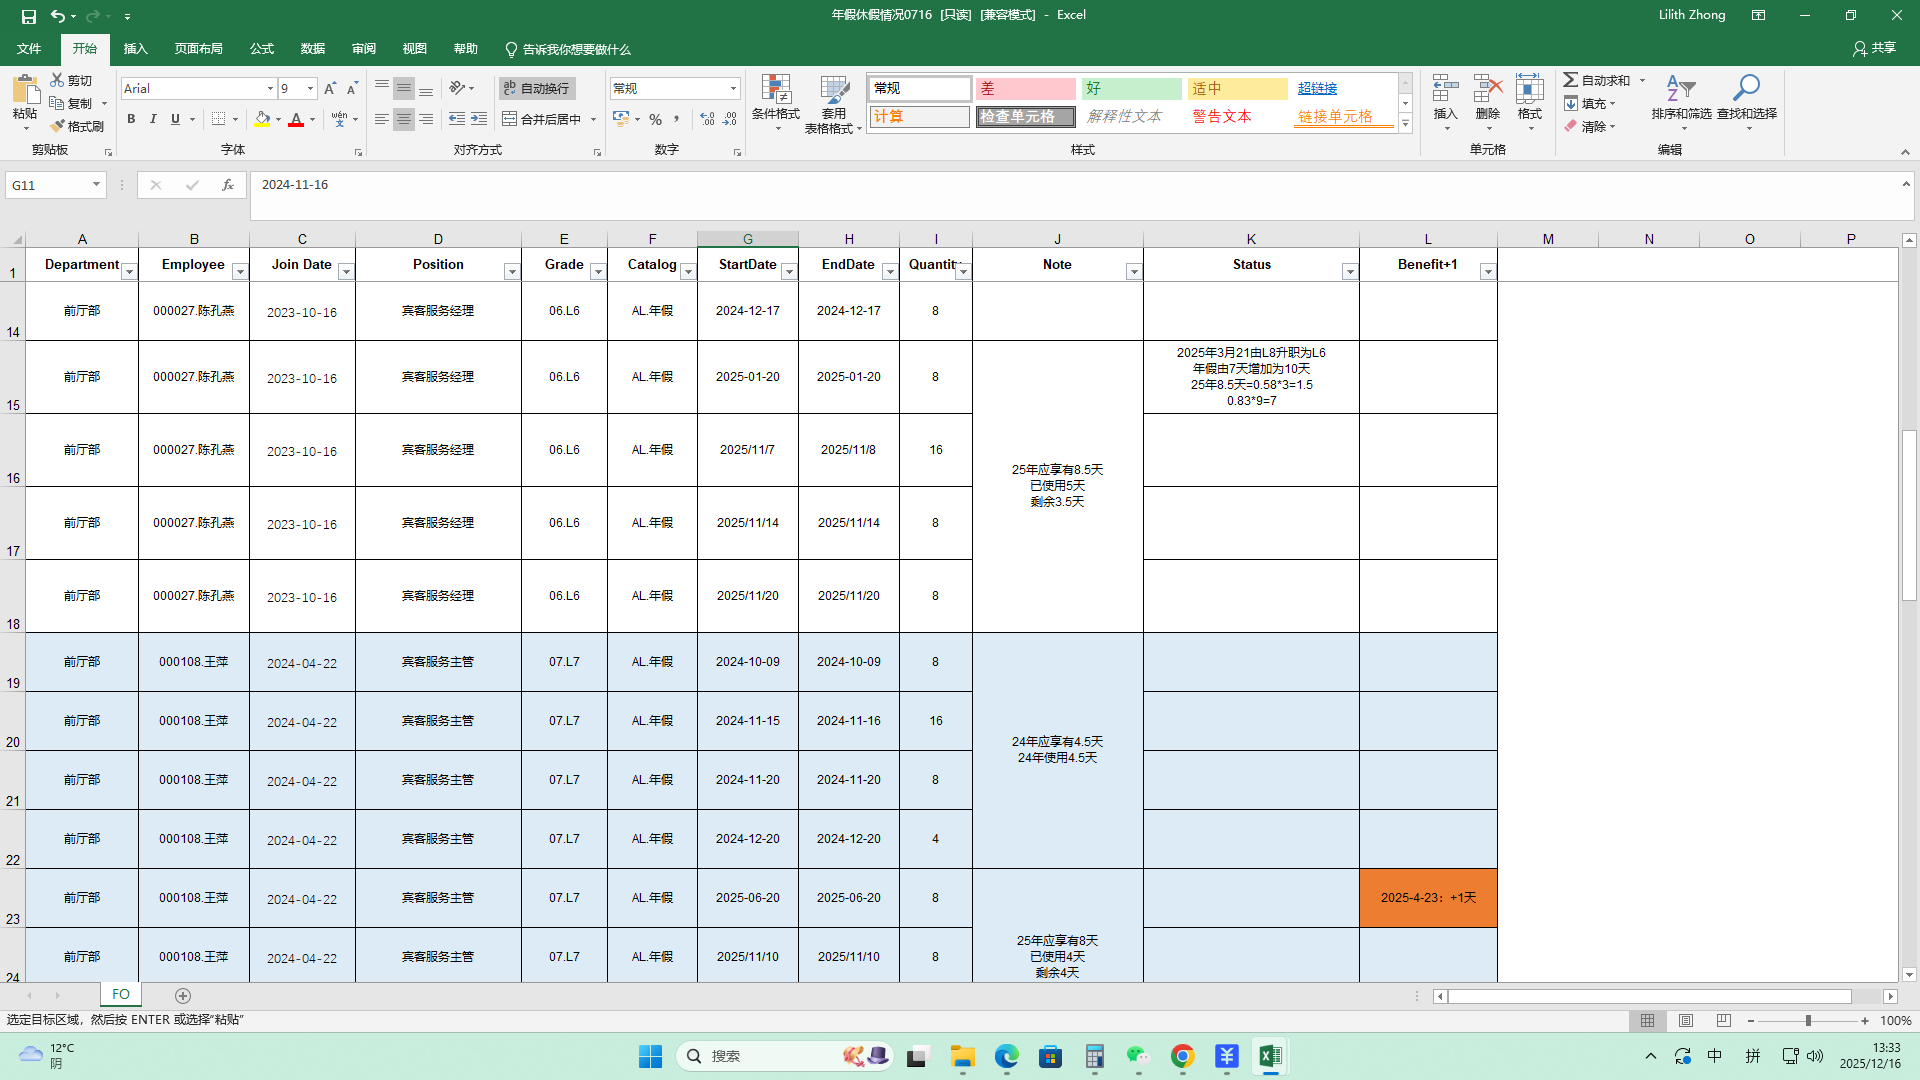
Task: Open Conditional Formatting menu icon
Action: (775, 90)
